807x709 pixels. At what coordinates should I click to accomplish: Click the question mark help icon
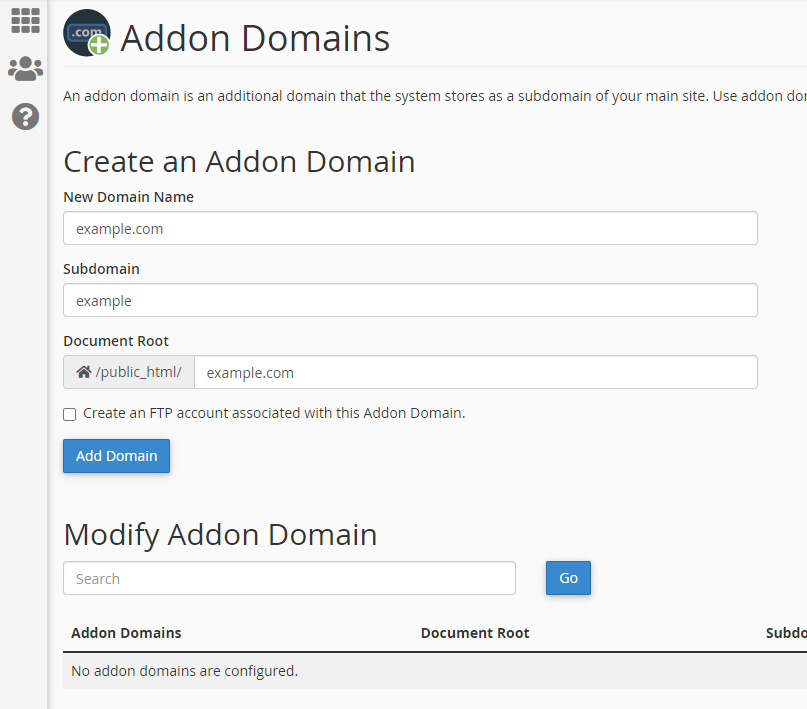click(25, 117)
